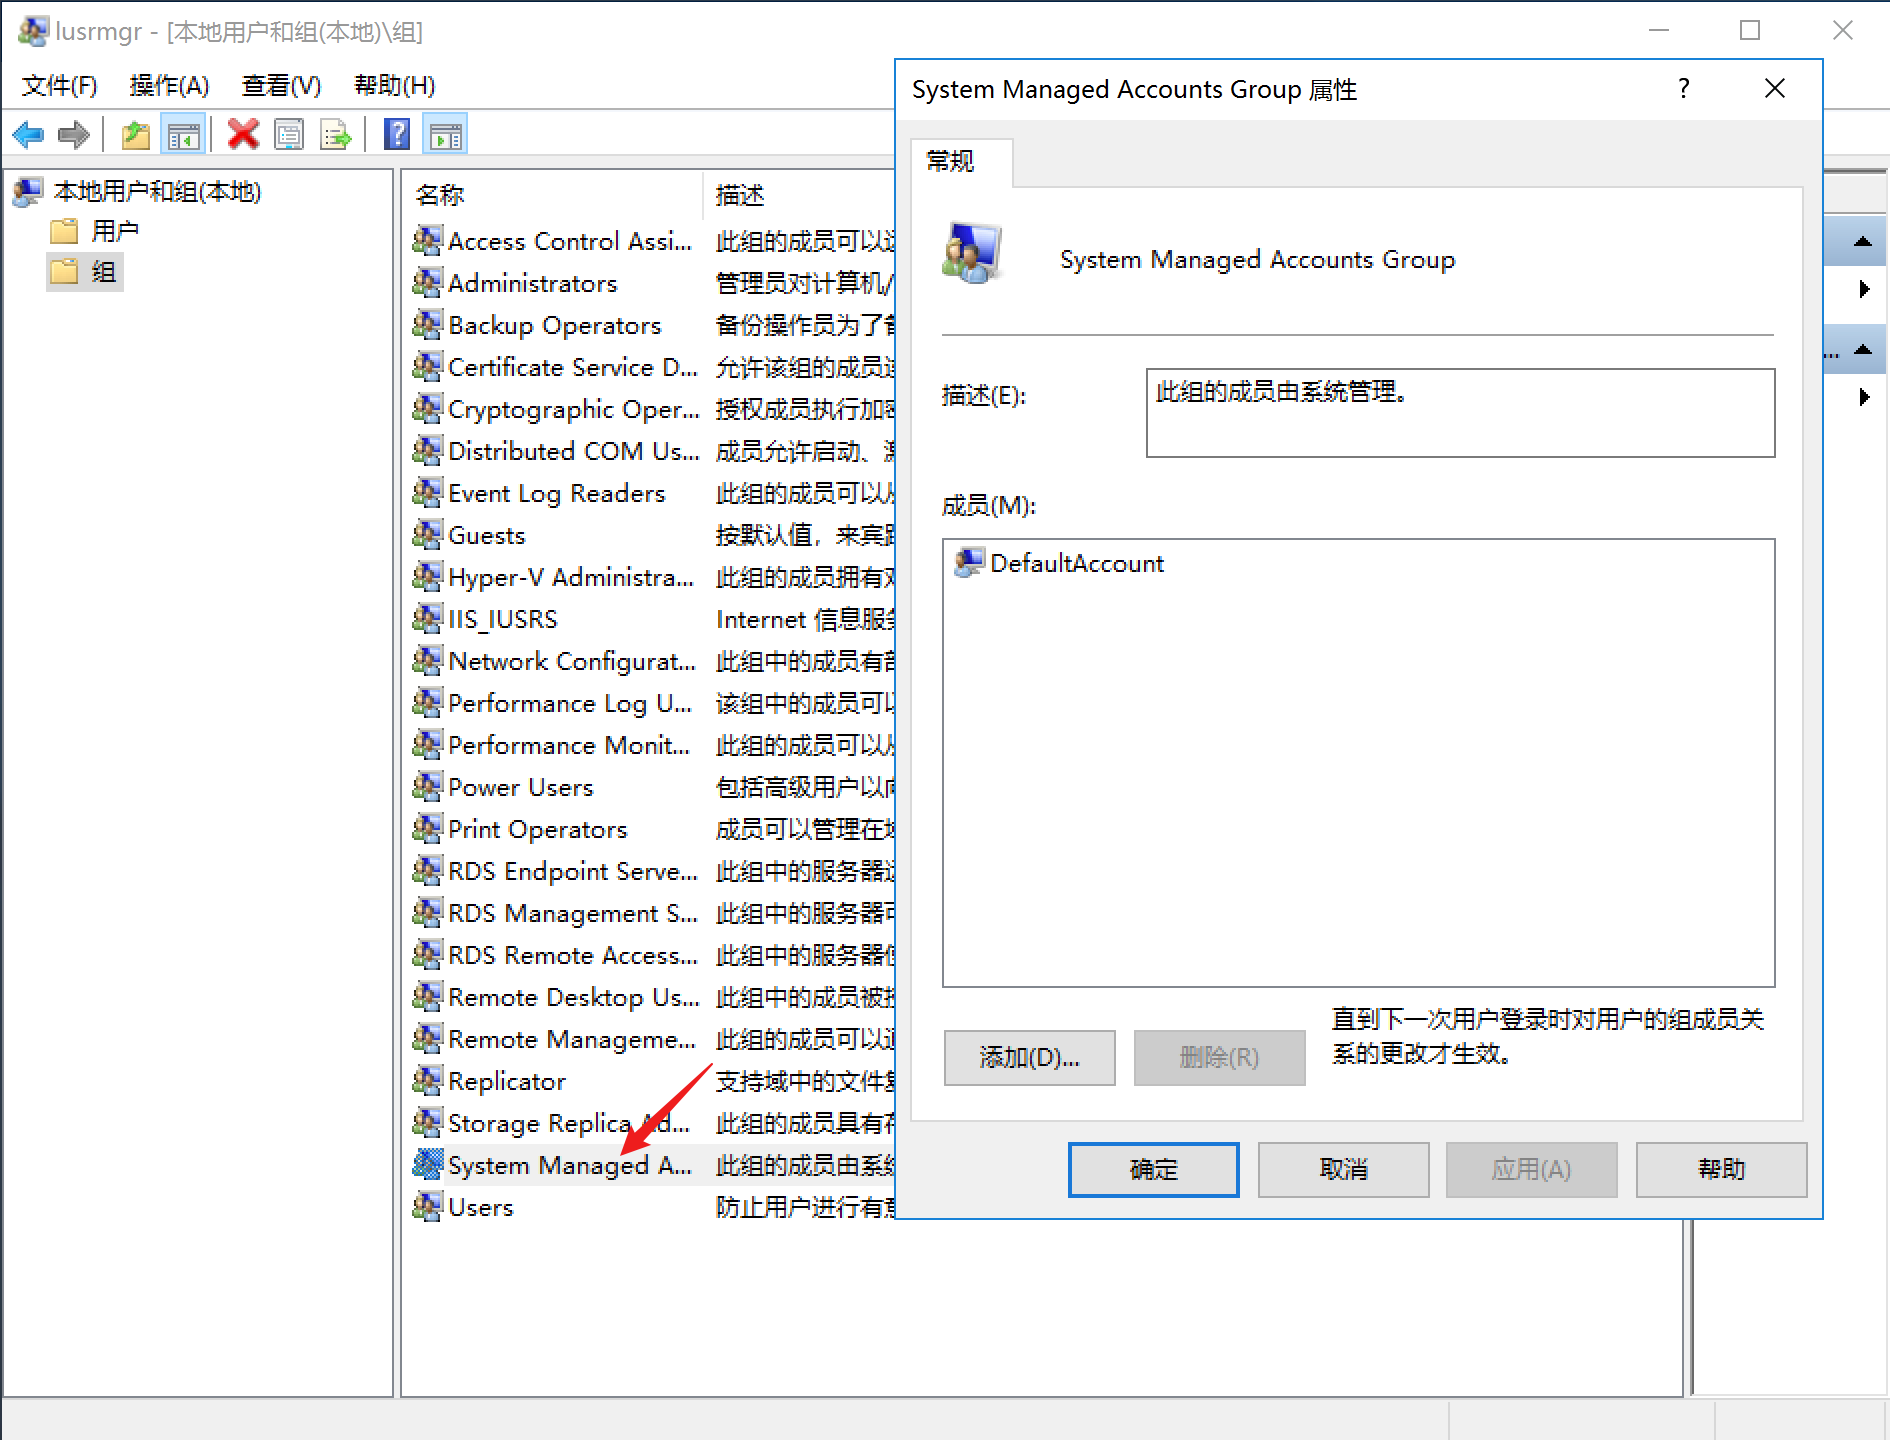Open the 操作(A) menu
Viewport: 1890px width, 1440px height.
pyautogui.click(x=169, y=86)
